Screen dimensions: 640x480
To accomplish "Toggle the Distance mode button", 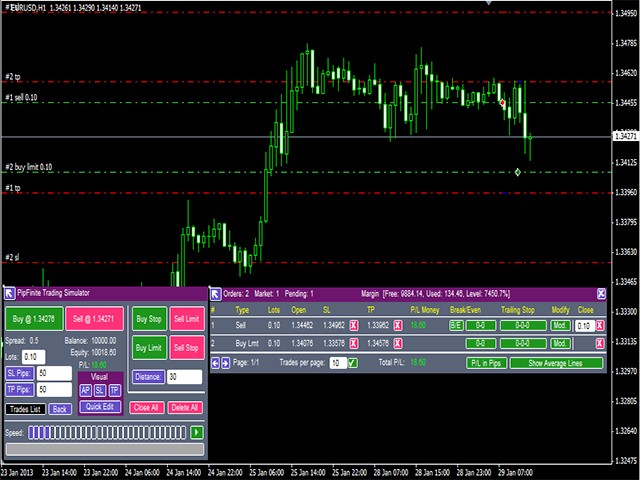I will click(149, 377).
